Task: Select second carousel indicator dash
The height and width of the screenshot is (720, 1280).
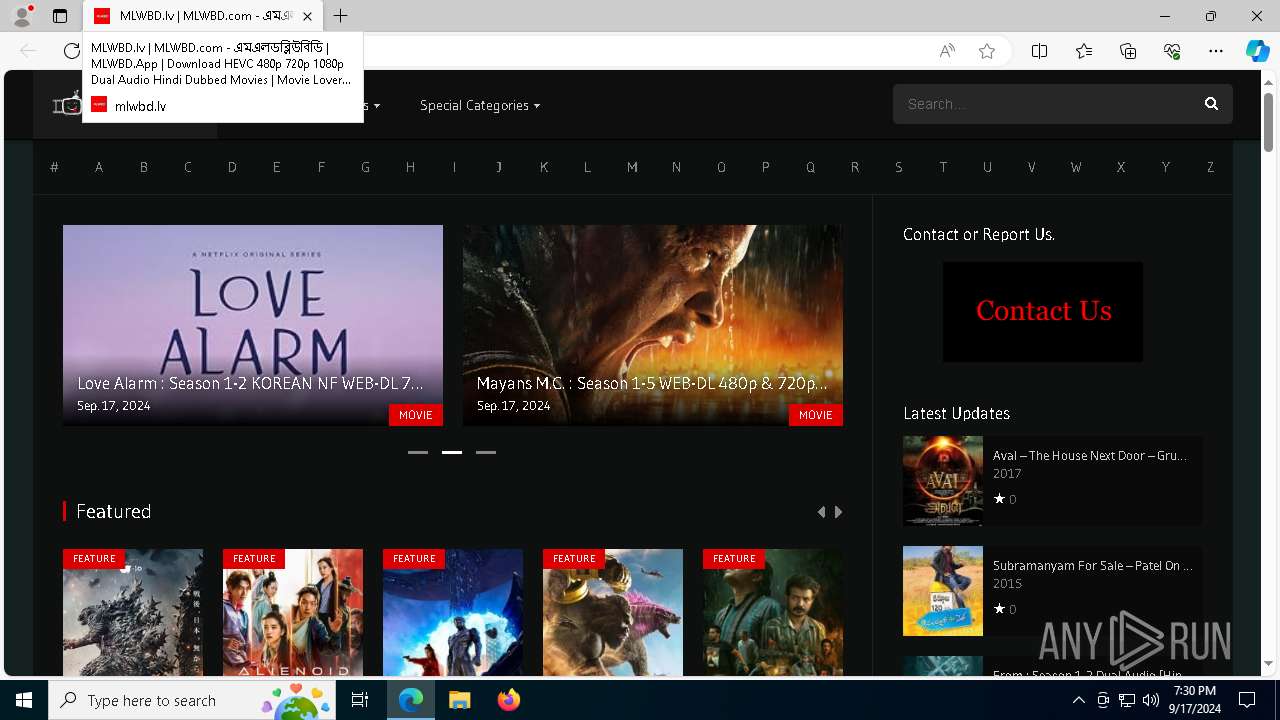Action: [452, 452]
